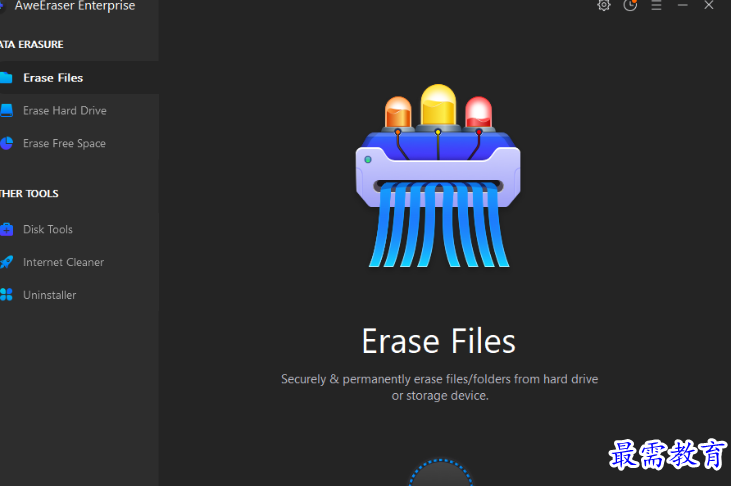Close the AweEraser window
733x486 pixels.
pos(709,6)
